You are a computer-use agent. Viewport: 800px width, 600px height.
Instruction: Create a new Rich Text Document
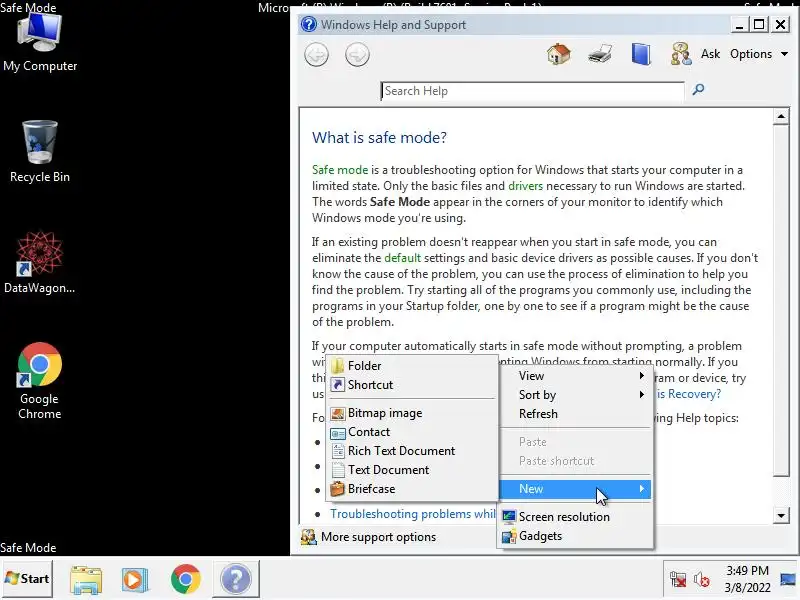pos(412,451)
